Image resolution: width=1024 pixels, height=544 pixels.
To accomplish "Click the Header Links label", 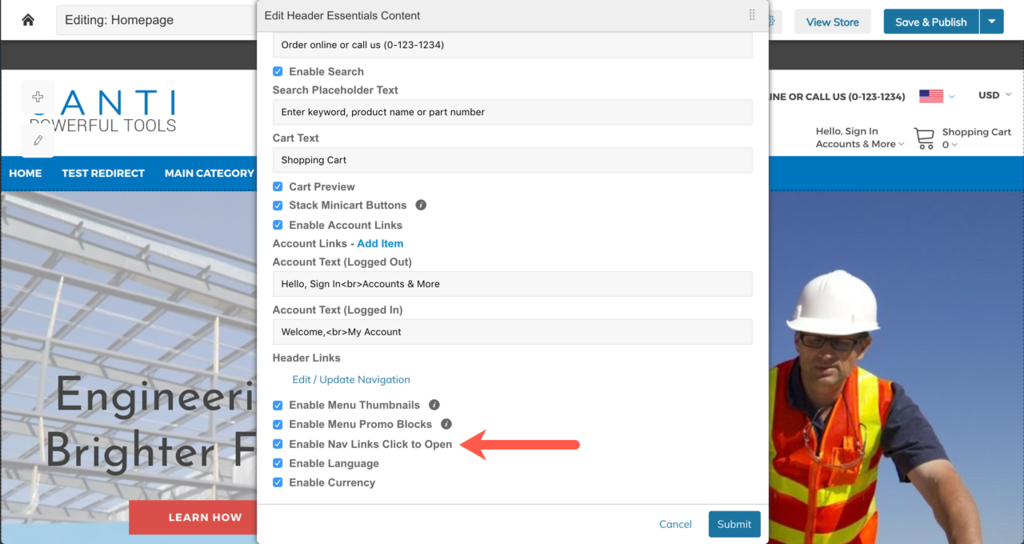I will coord(306,358).
